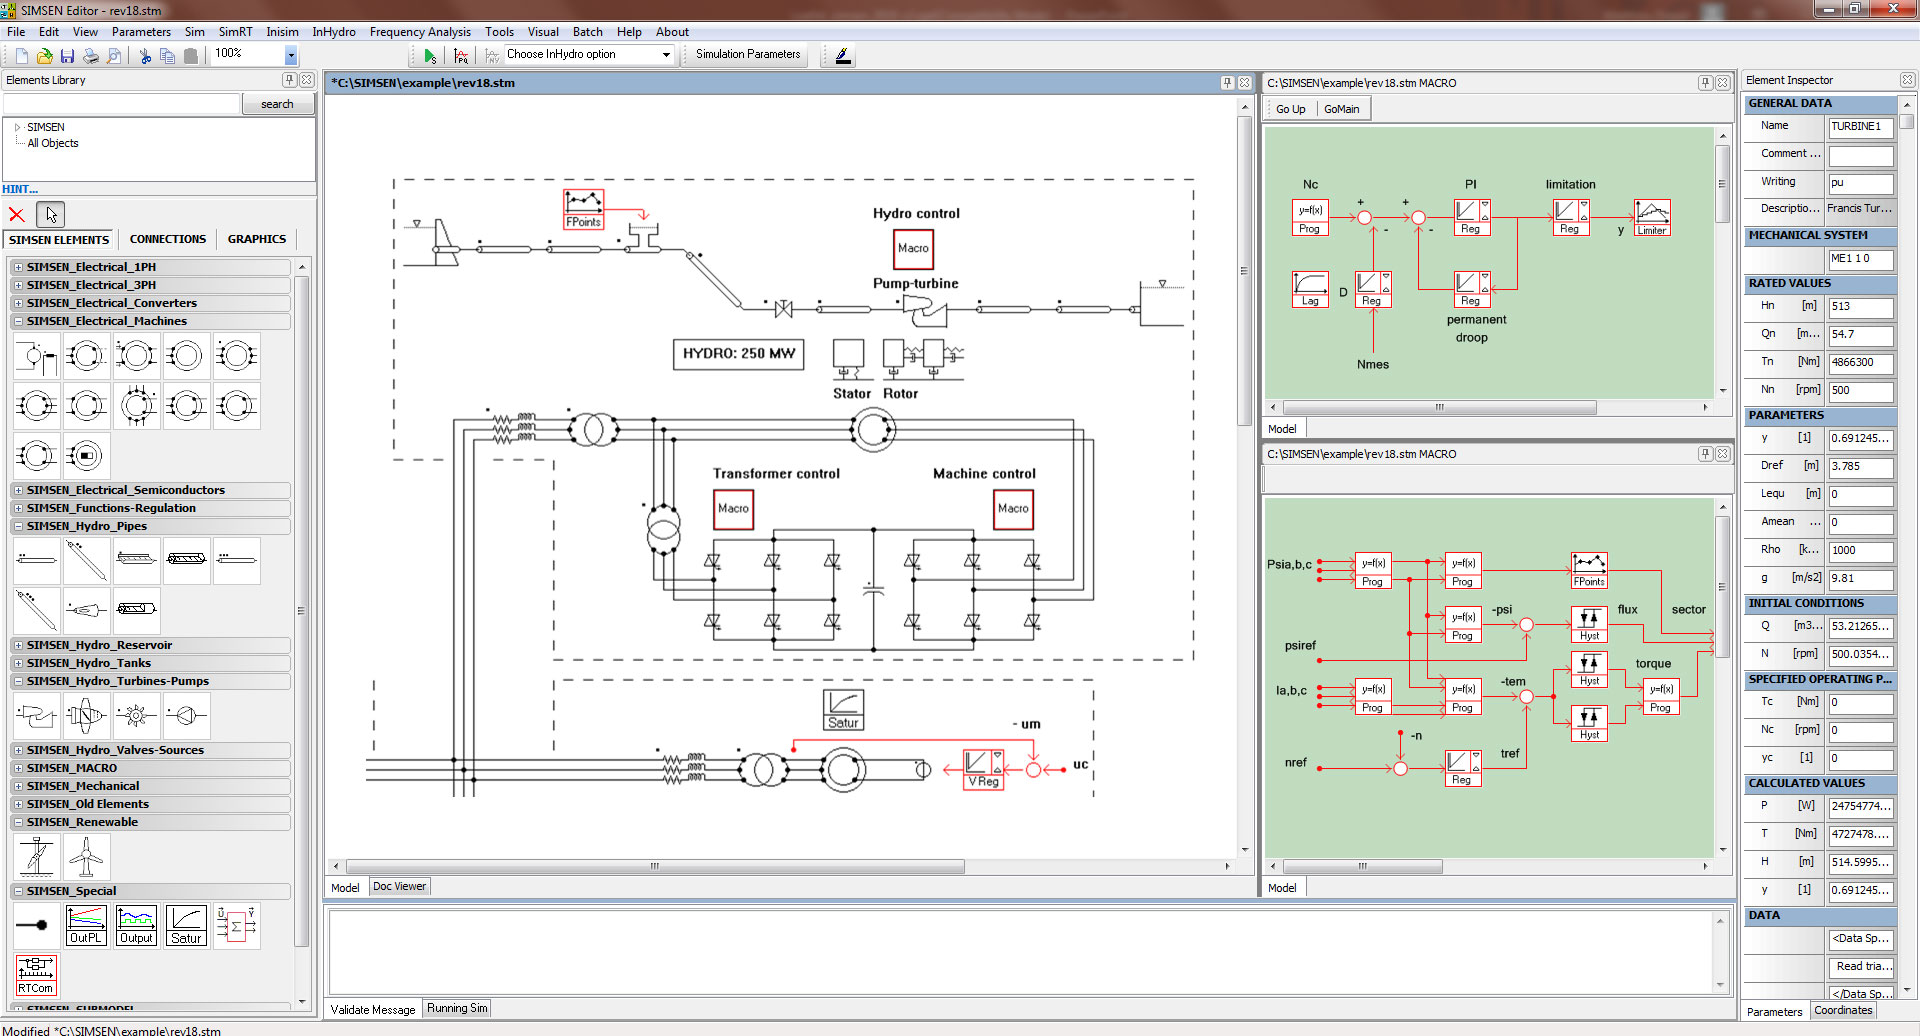Collapse the SIMSEN_Electrical_Machines category
1920x1036 pixels.
tap(19, 321)
